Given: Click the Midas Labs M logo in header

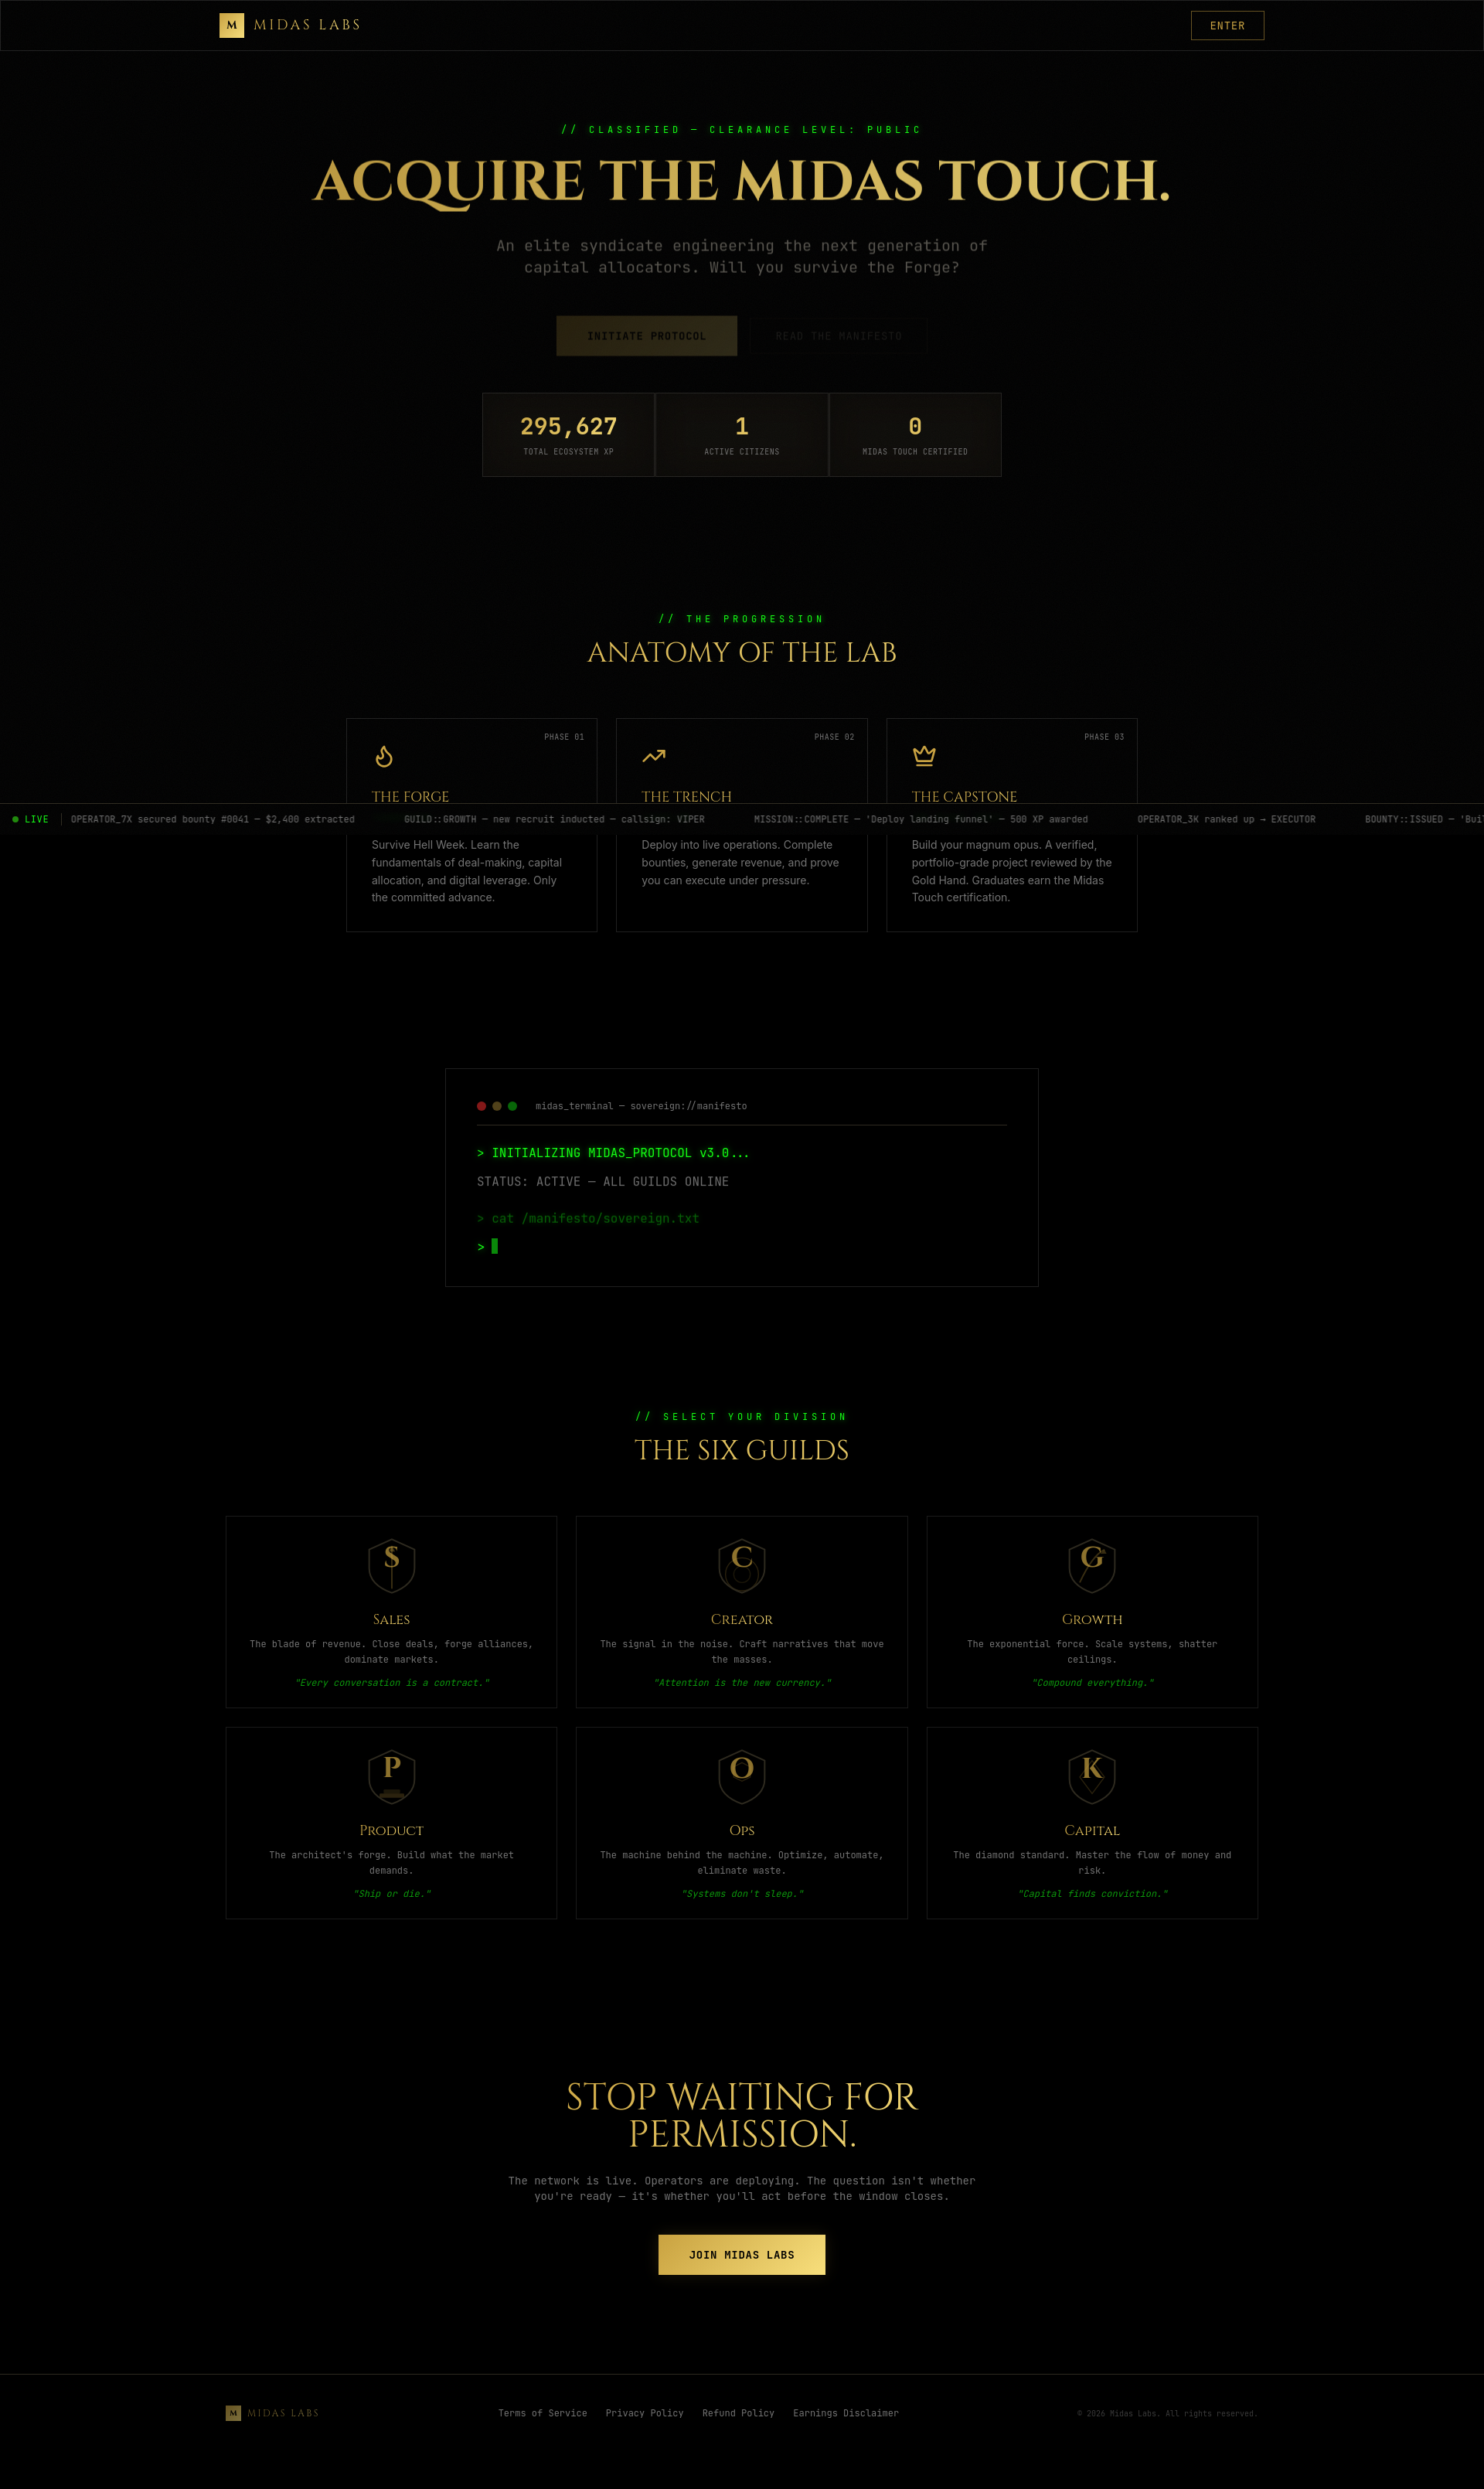Looking at the screenshot, I should click(x=231, y=25).
